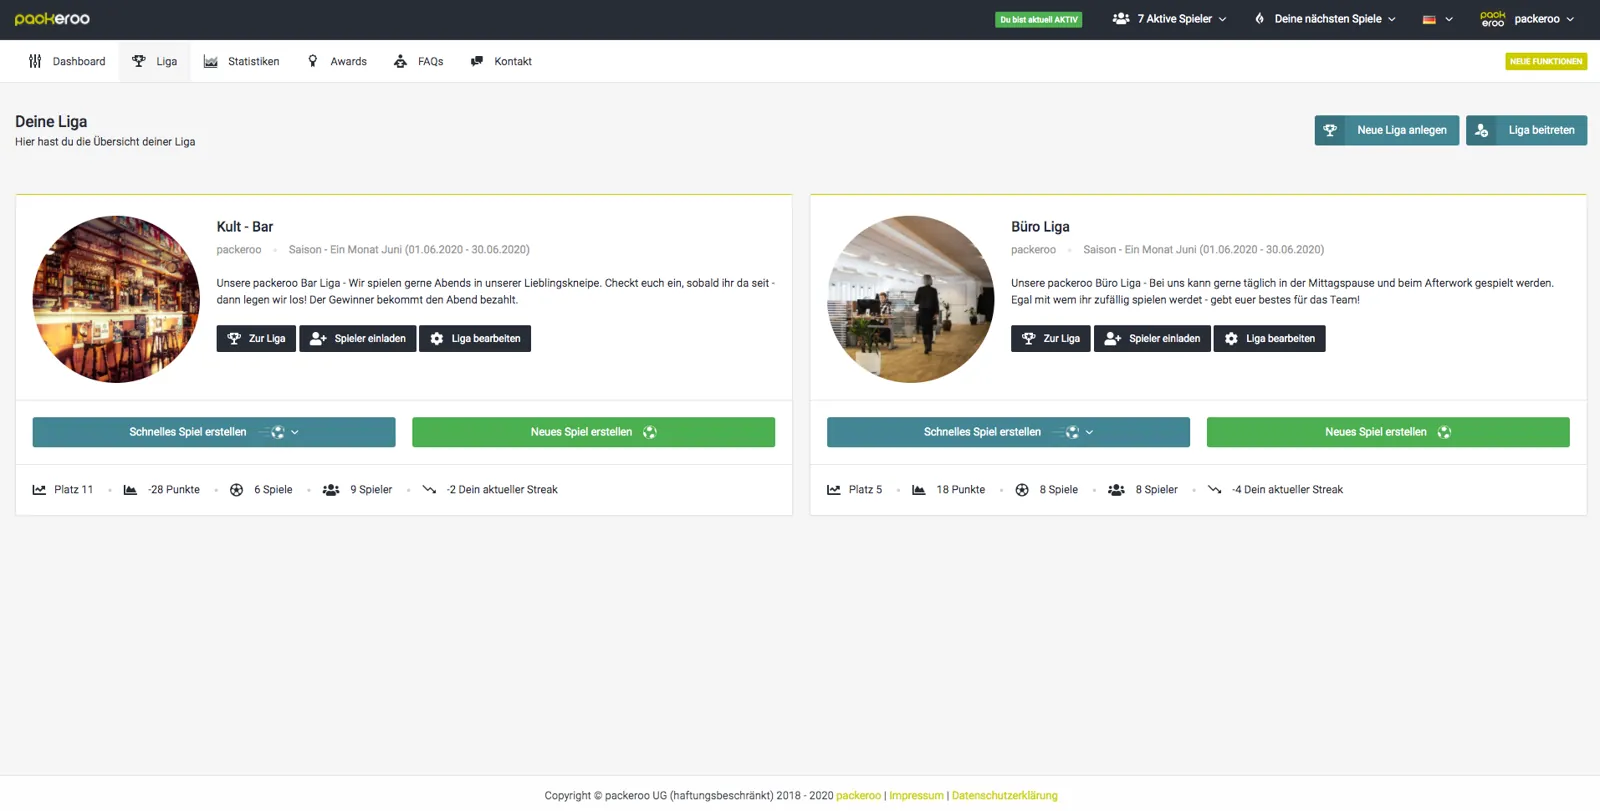Open the German flag language selector
The height and width of the screenshot is (811, 1600).
pyautogui.click(x=1438, y=19)
